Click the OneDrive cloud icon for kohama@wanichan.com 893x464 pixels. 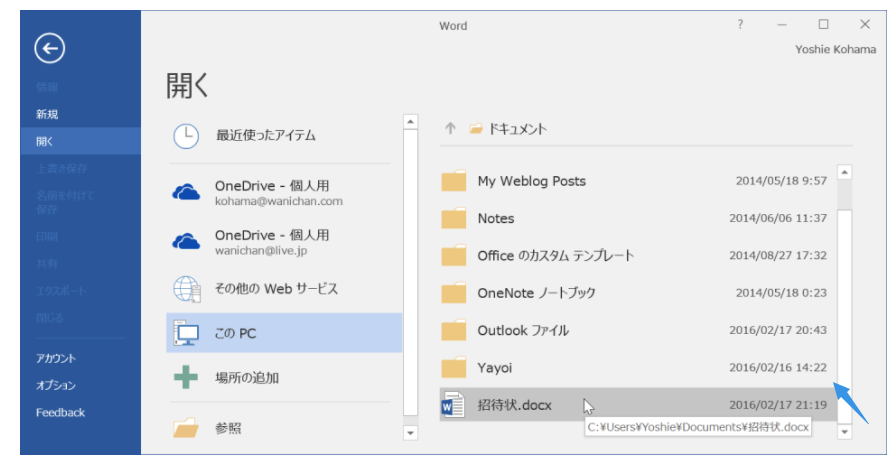(186, 192)
